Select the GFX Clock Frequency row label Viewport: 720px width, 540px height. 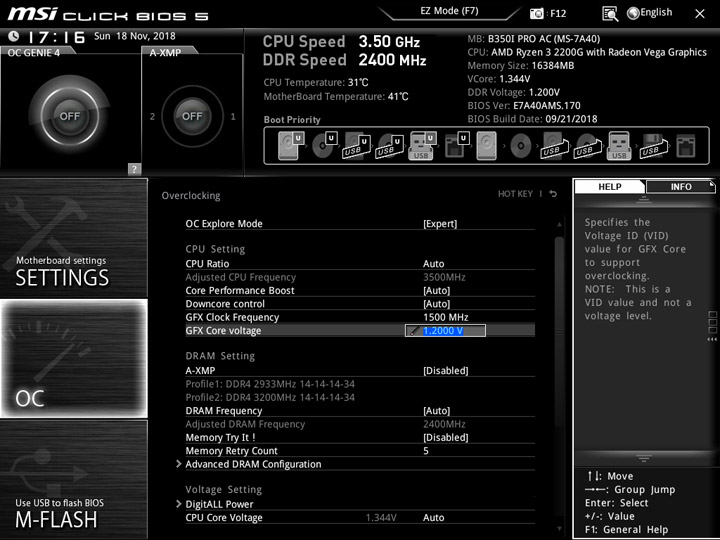(x=232, y=317)
